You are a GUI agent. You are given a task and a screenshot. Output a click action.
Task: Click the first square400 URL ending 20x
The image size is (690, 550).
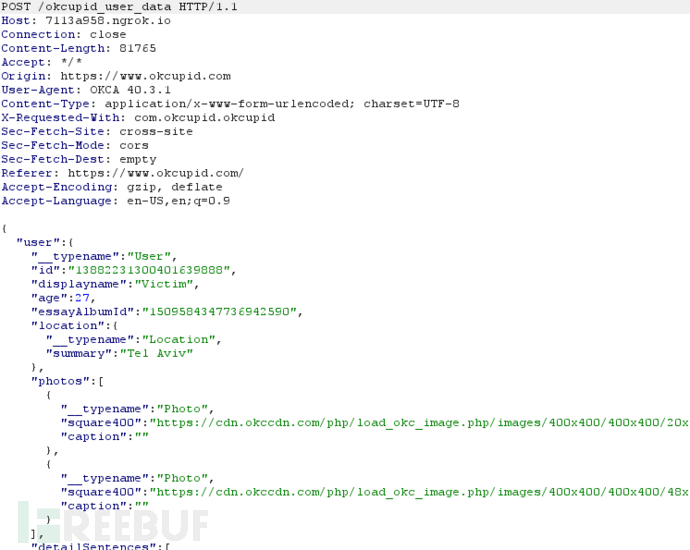419,423
